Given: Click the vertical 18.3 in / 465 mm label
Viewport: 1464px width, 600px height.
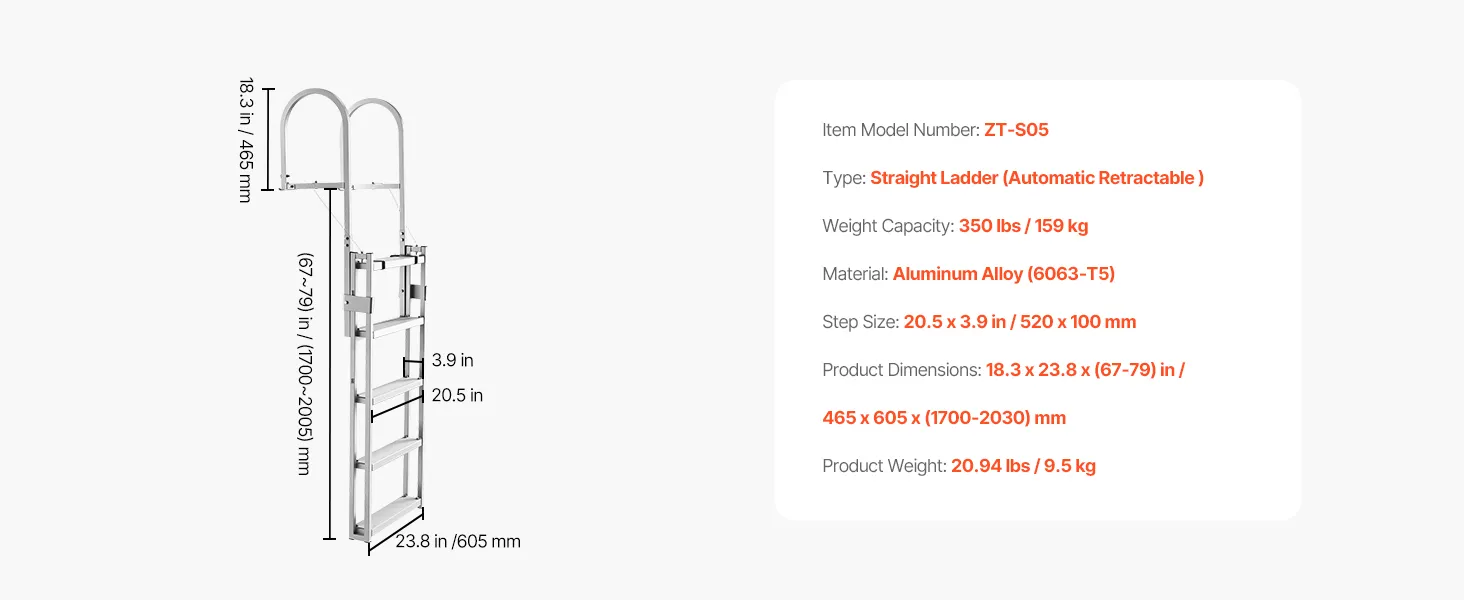Looking at the screenshot, I should click(245, 140).
